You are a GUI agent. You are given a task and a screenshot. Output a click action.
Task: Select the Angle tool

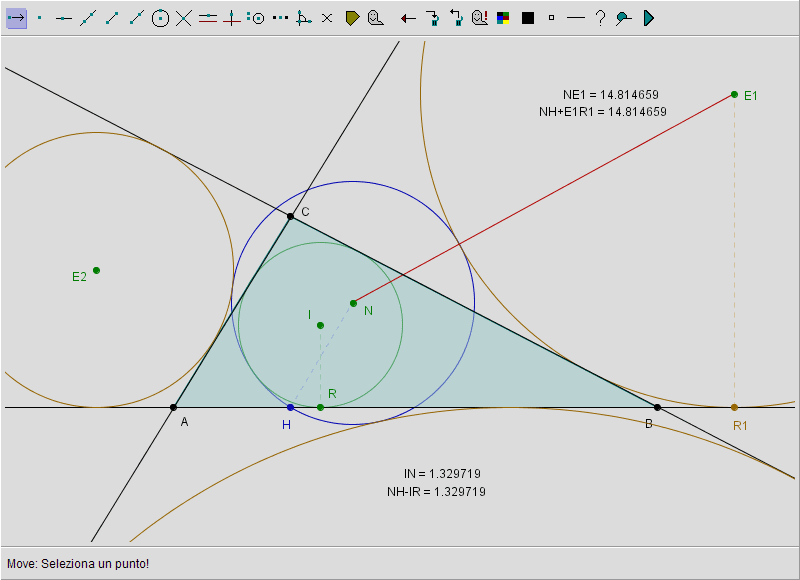point(304,18)
